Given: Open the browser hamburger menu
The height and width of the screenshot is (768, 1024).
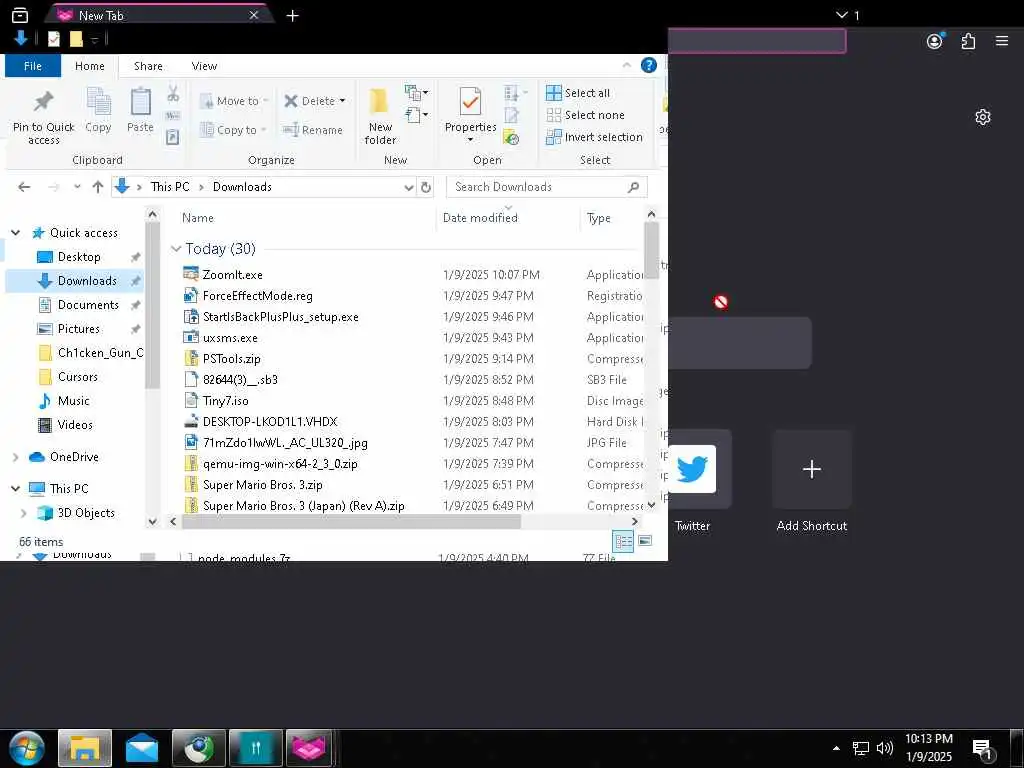Looking at the screenshot, I should (x=1002, y=41).
